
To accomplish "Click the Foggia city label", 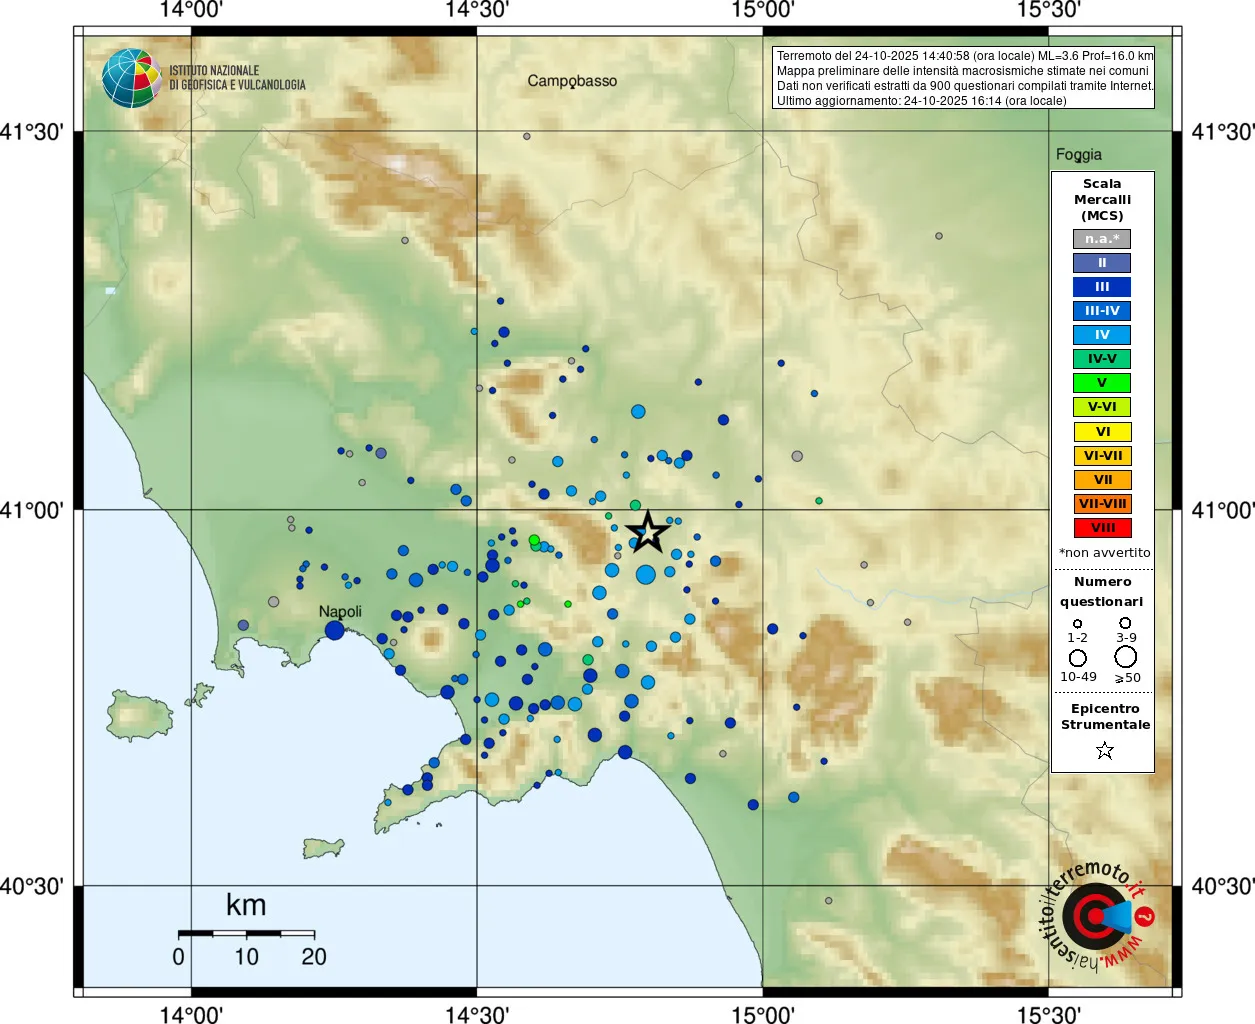I will tap(1078, 155).
